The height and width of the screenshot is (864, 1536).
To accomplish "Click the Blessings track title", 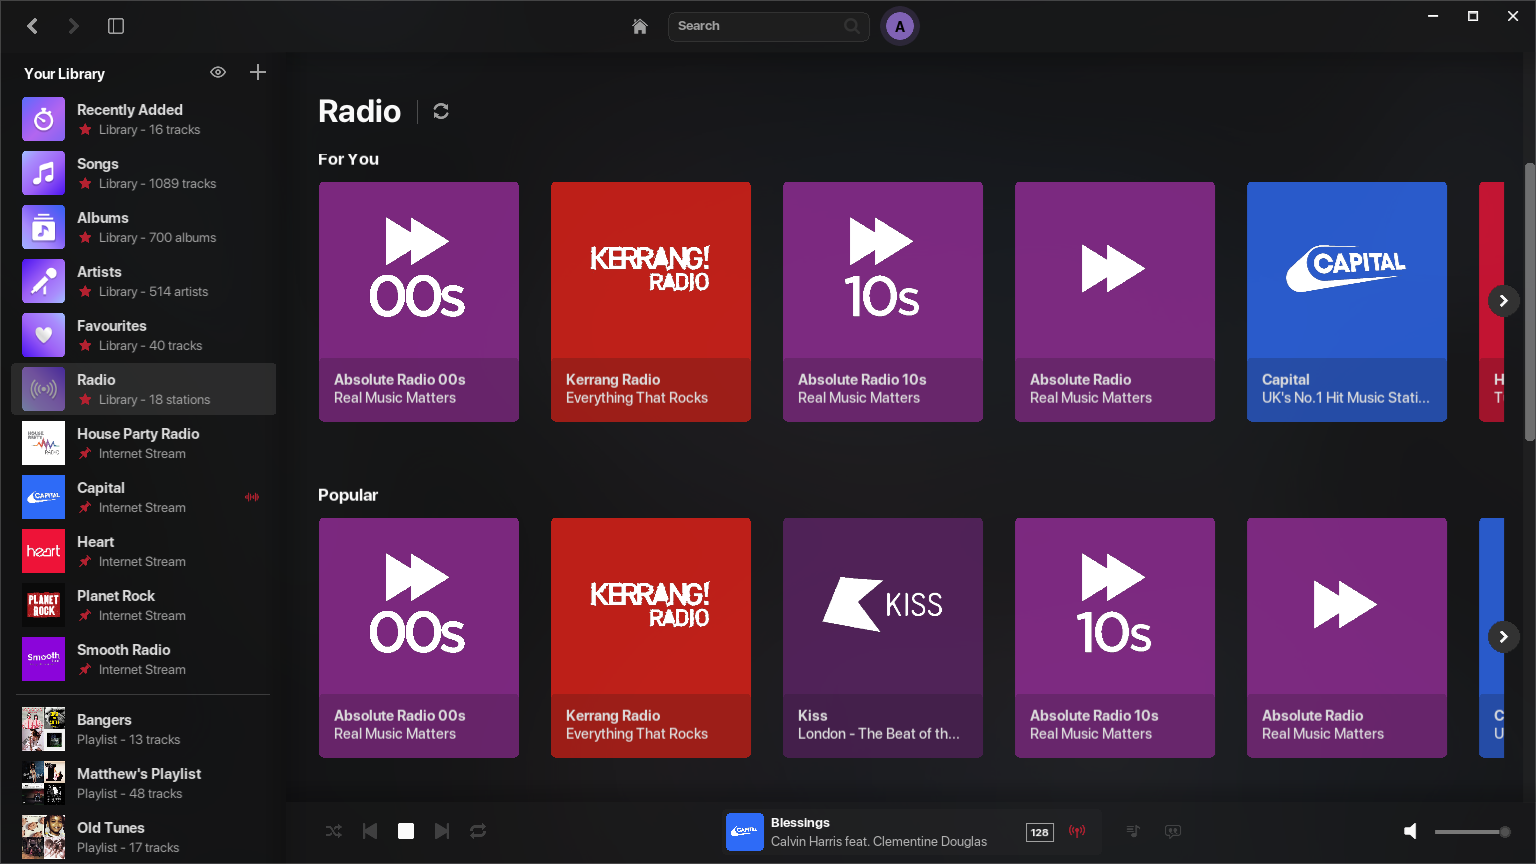I will click(x=800, y=823).
